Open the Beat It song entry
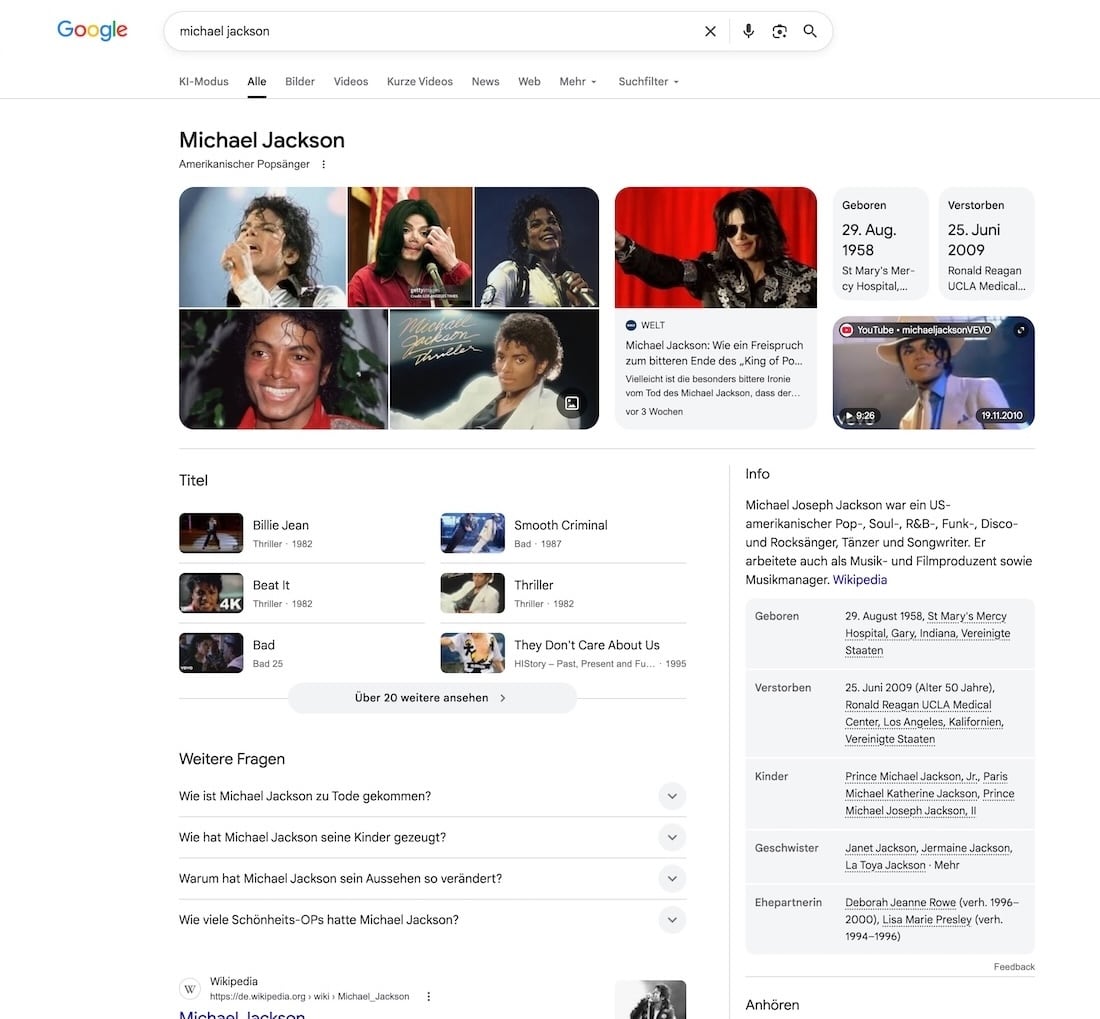 click(x=302, y=593)
